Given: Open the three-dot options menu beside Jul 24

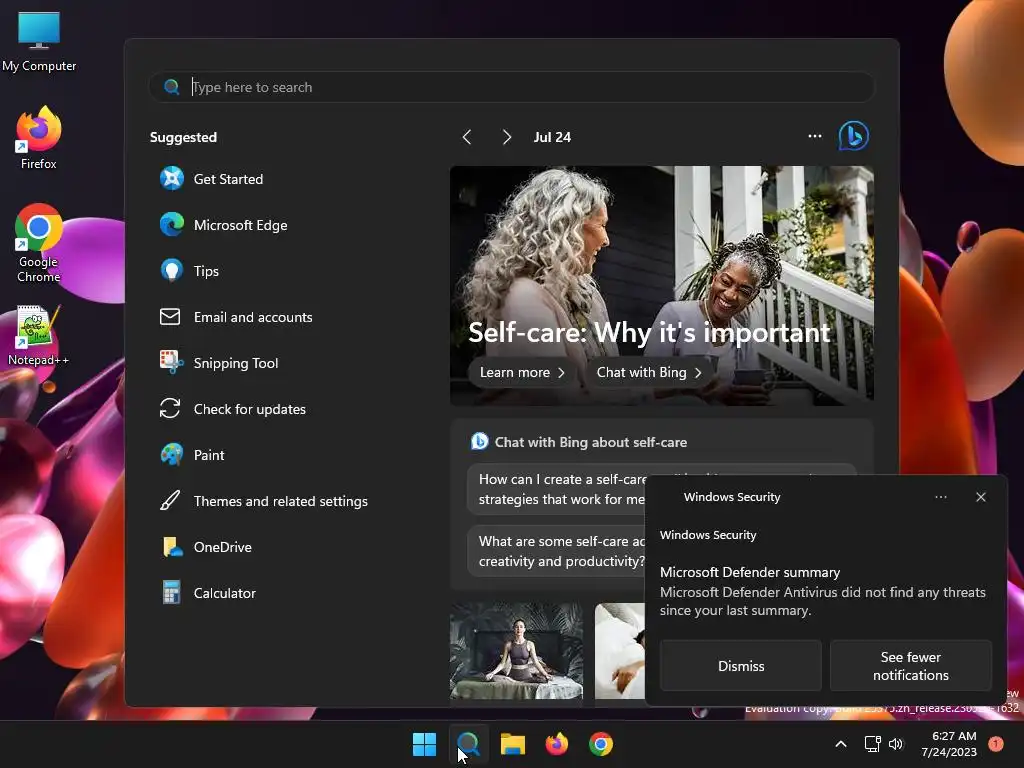Looking at the screenshot, I should (815, 136).
